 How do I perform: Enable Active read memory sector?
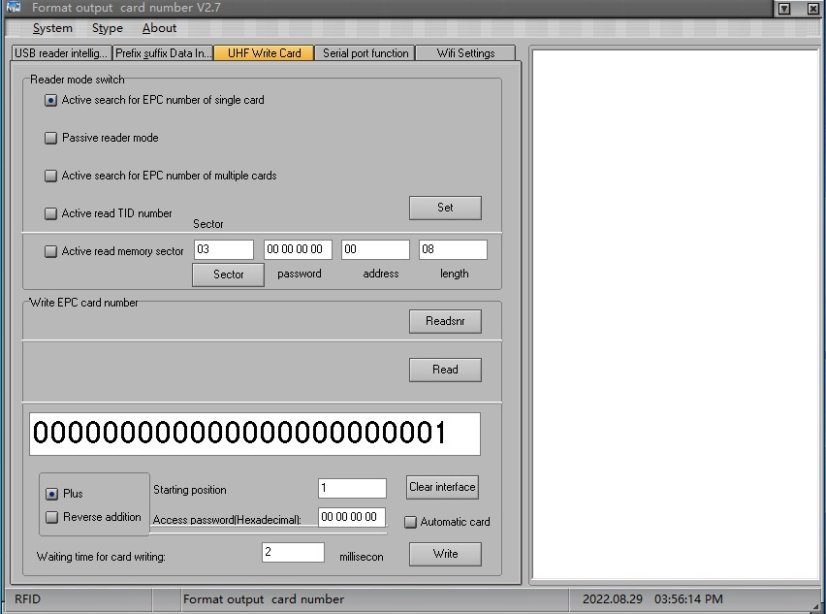click(51, 252)
